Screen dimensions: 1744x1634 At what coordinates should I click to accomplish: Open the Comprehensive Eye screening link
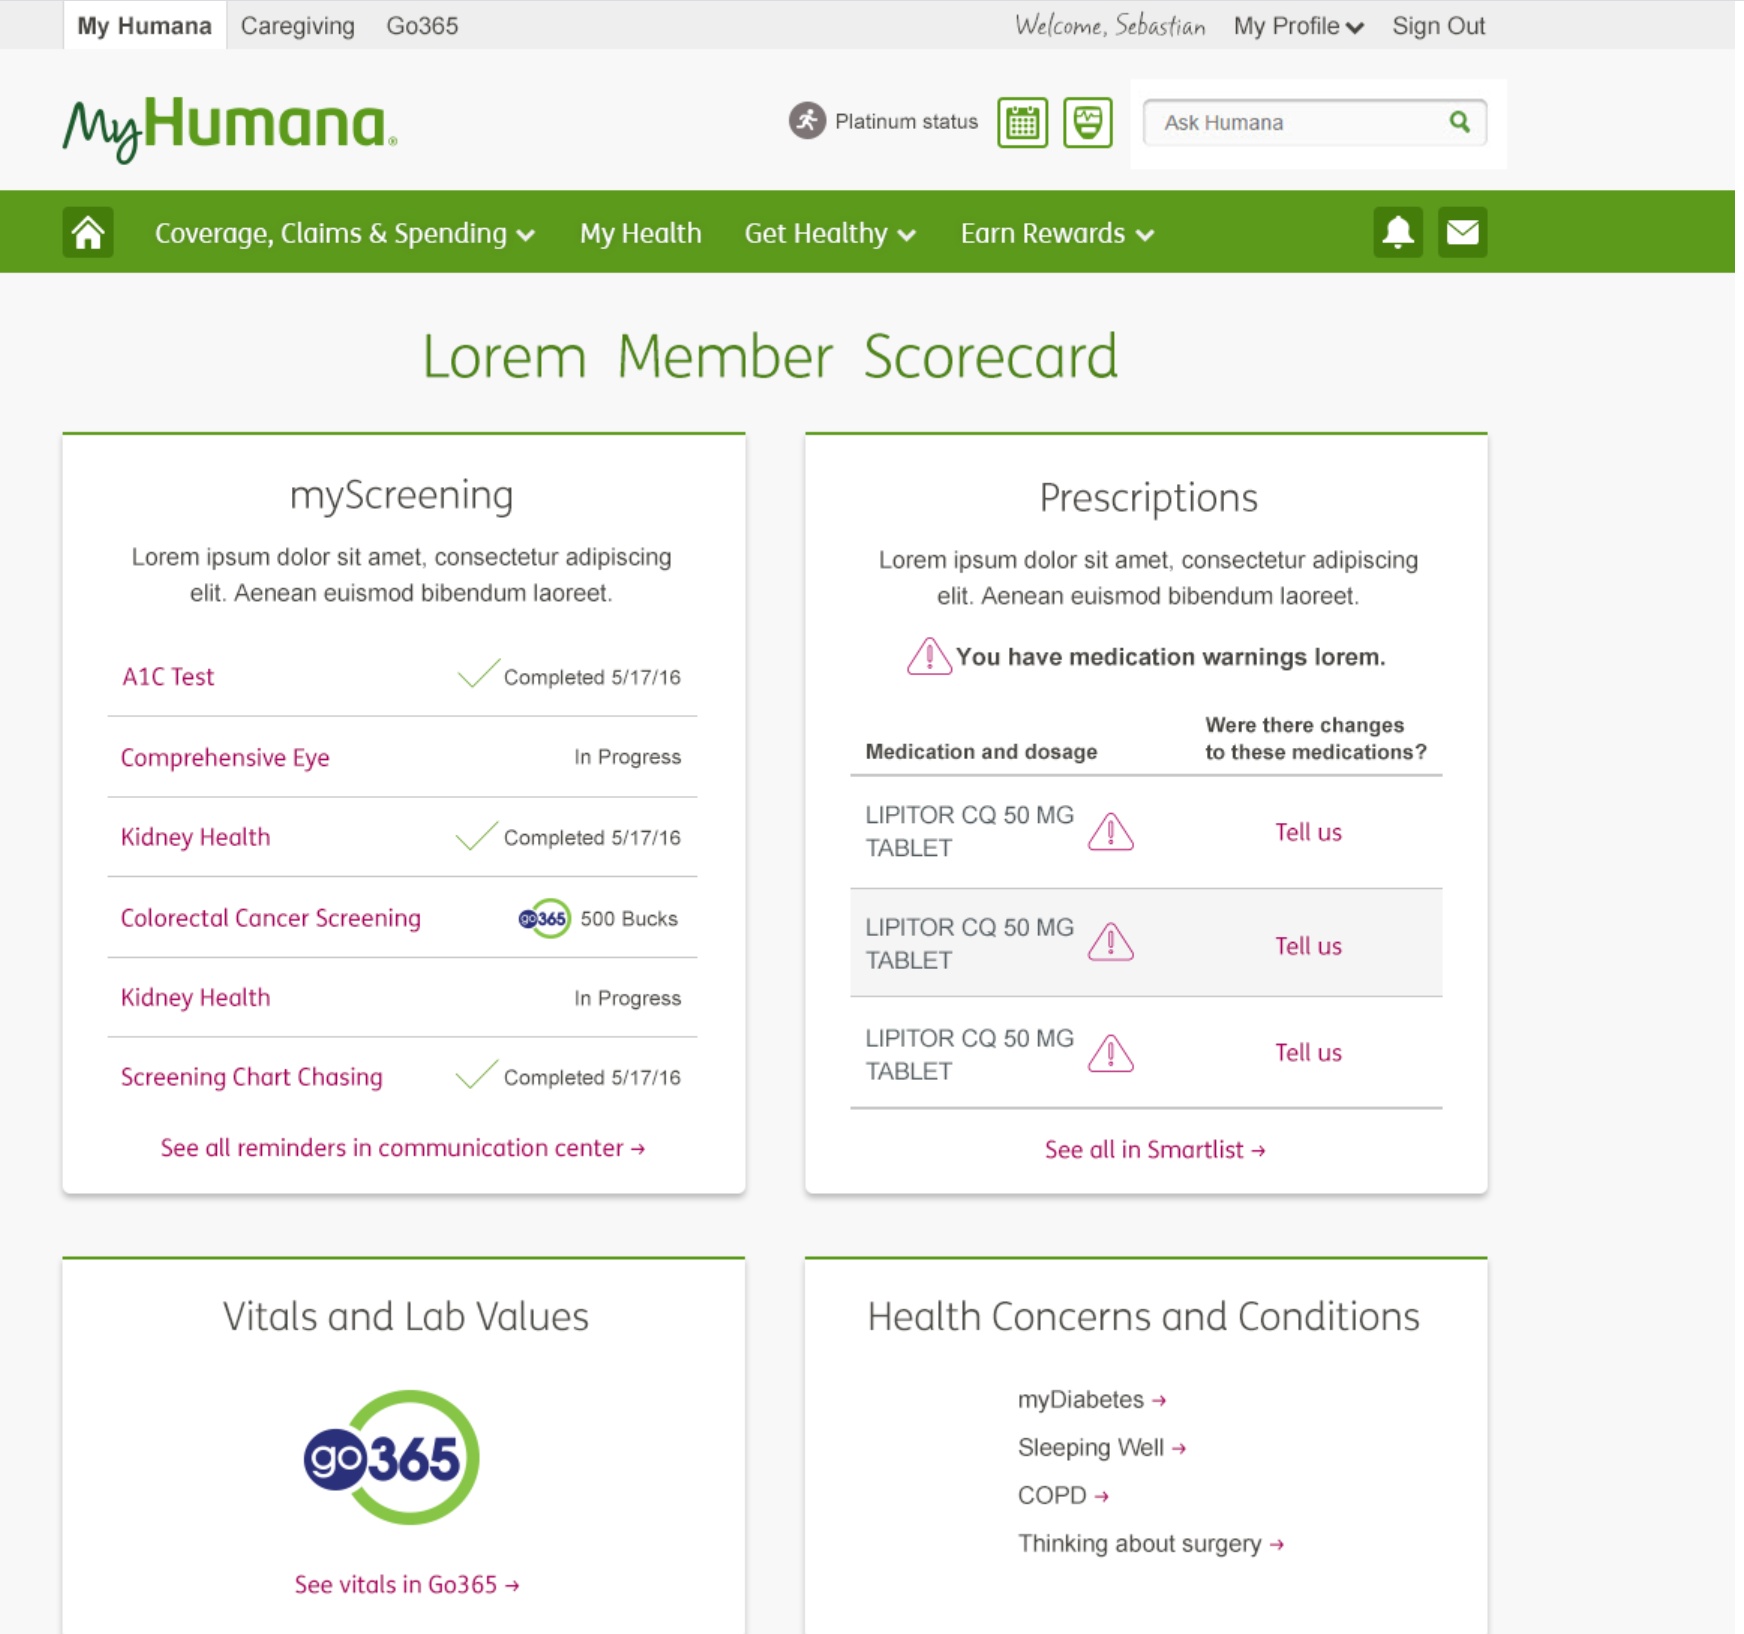(225, 757)
